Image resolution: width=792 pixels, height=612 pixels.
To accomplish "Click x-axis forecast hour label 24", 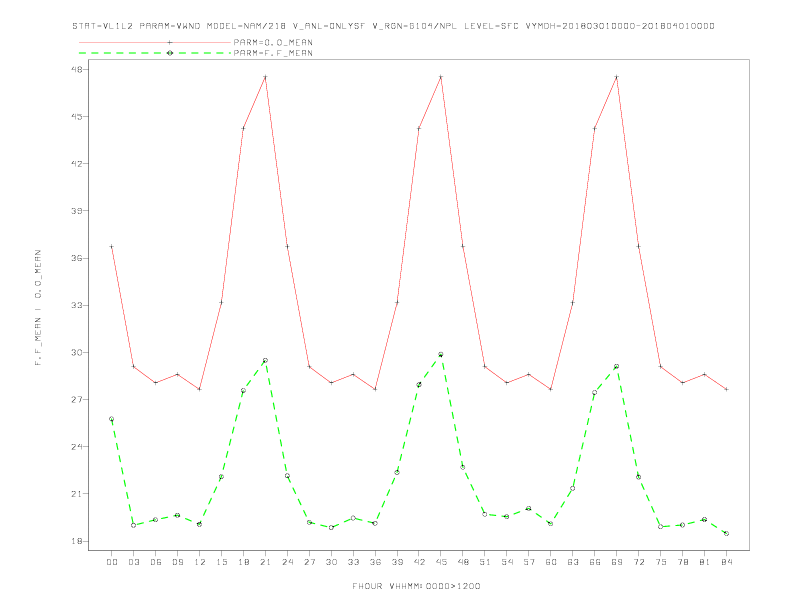I will click(287, 562).
